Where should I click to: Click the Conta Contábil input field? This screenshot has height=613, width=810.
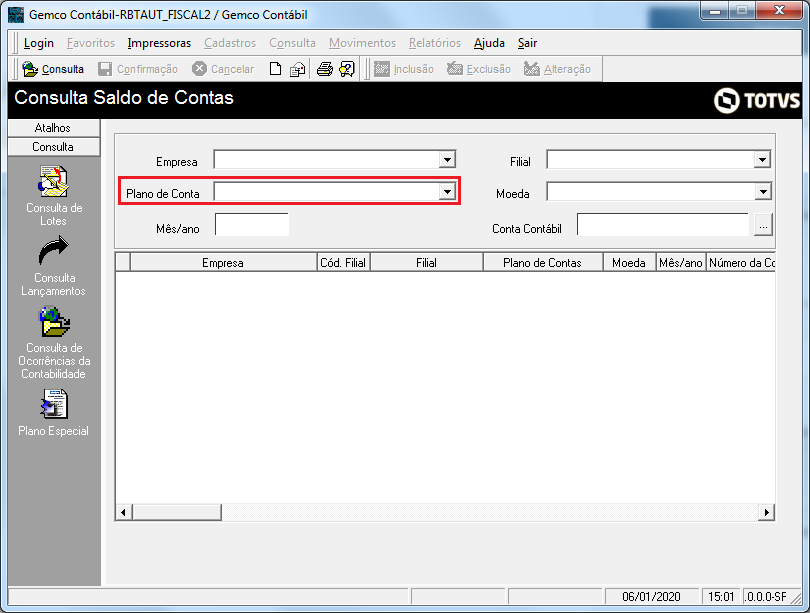click(x=663, y=225)
